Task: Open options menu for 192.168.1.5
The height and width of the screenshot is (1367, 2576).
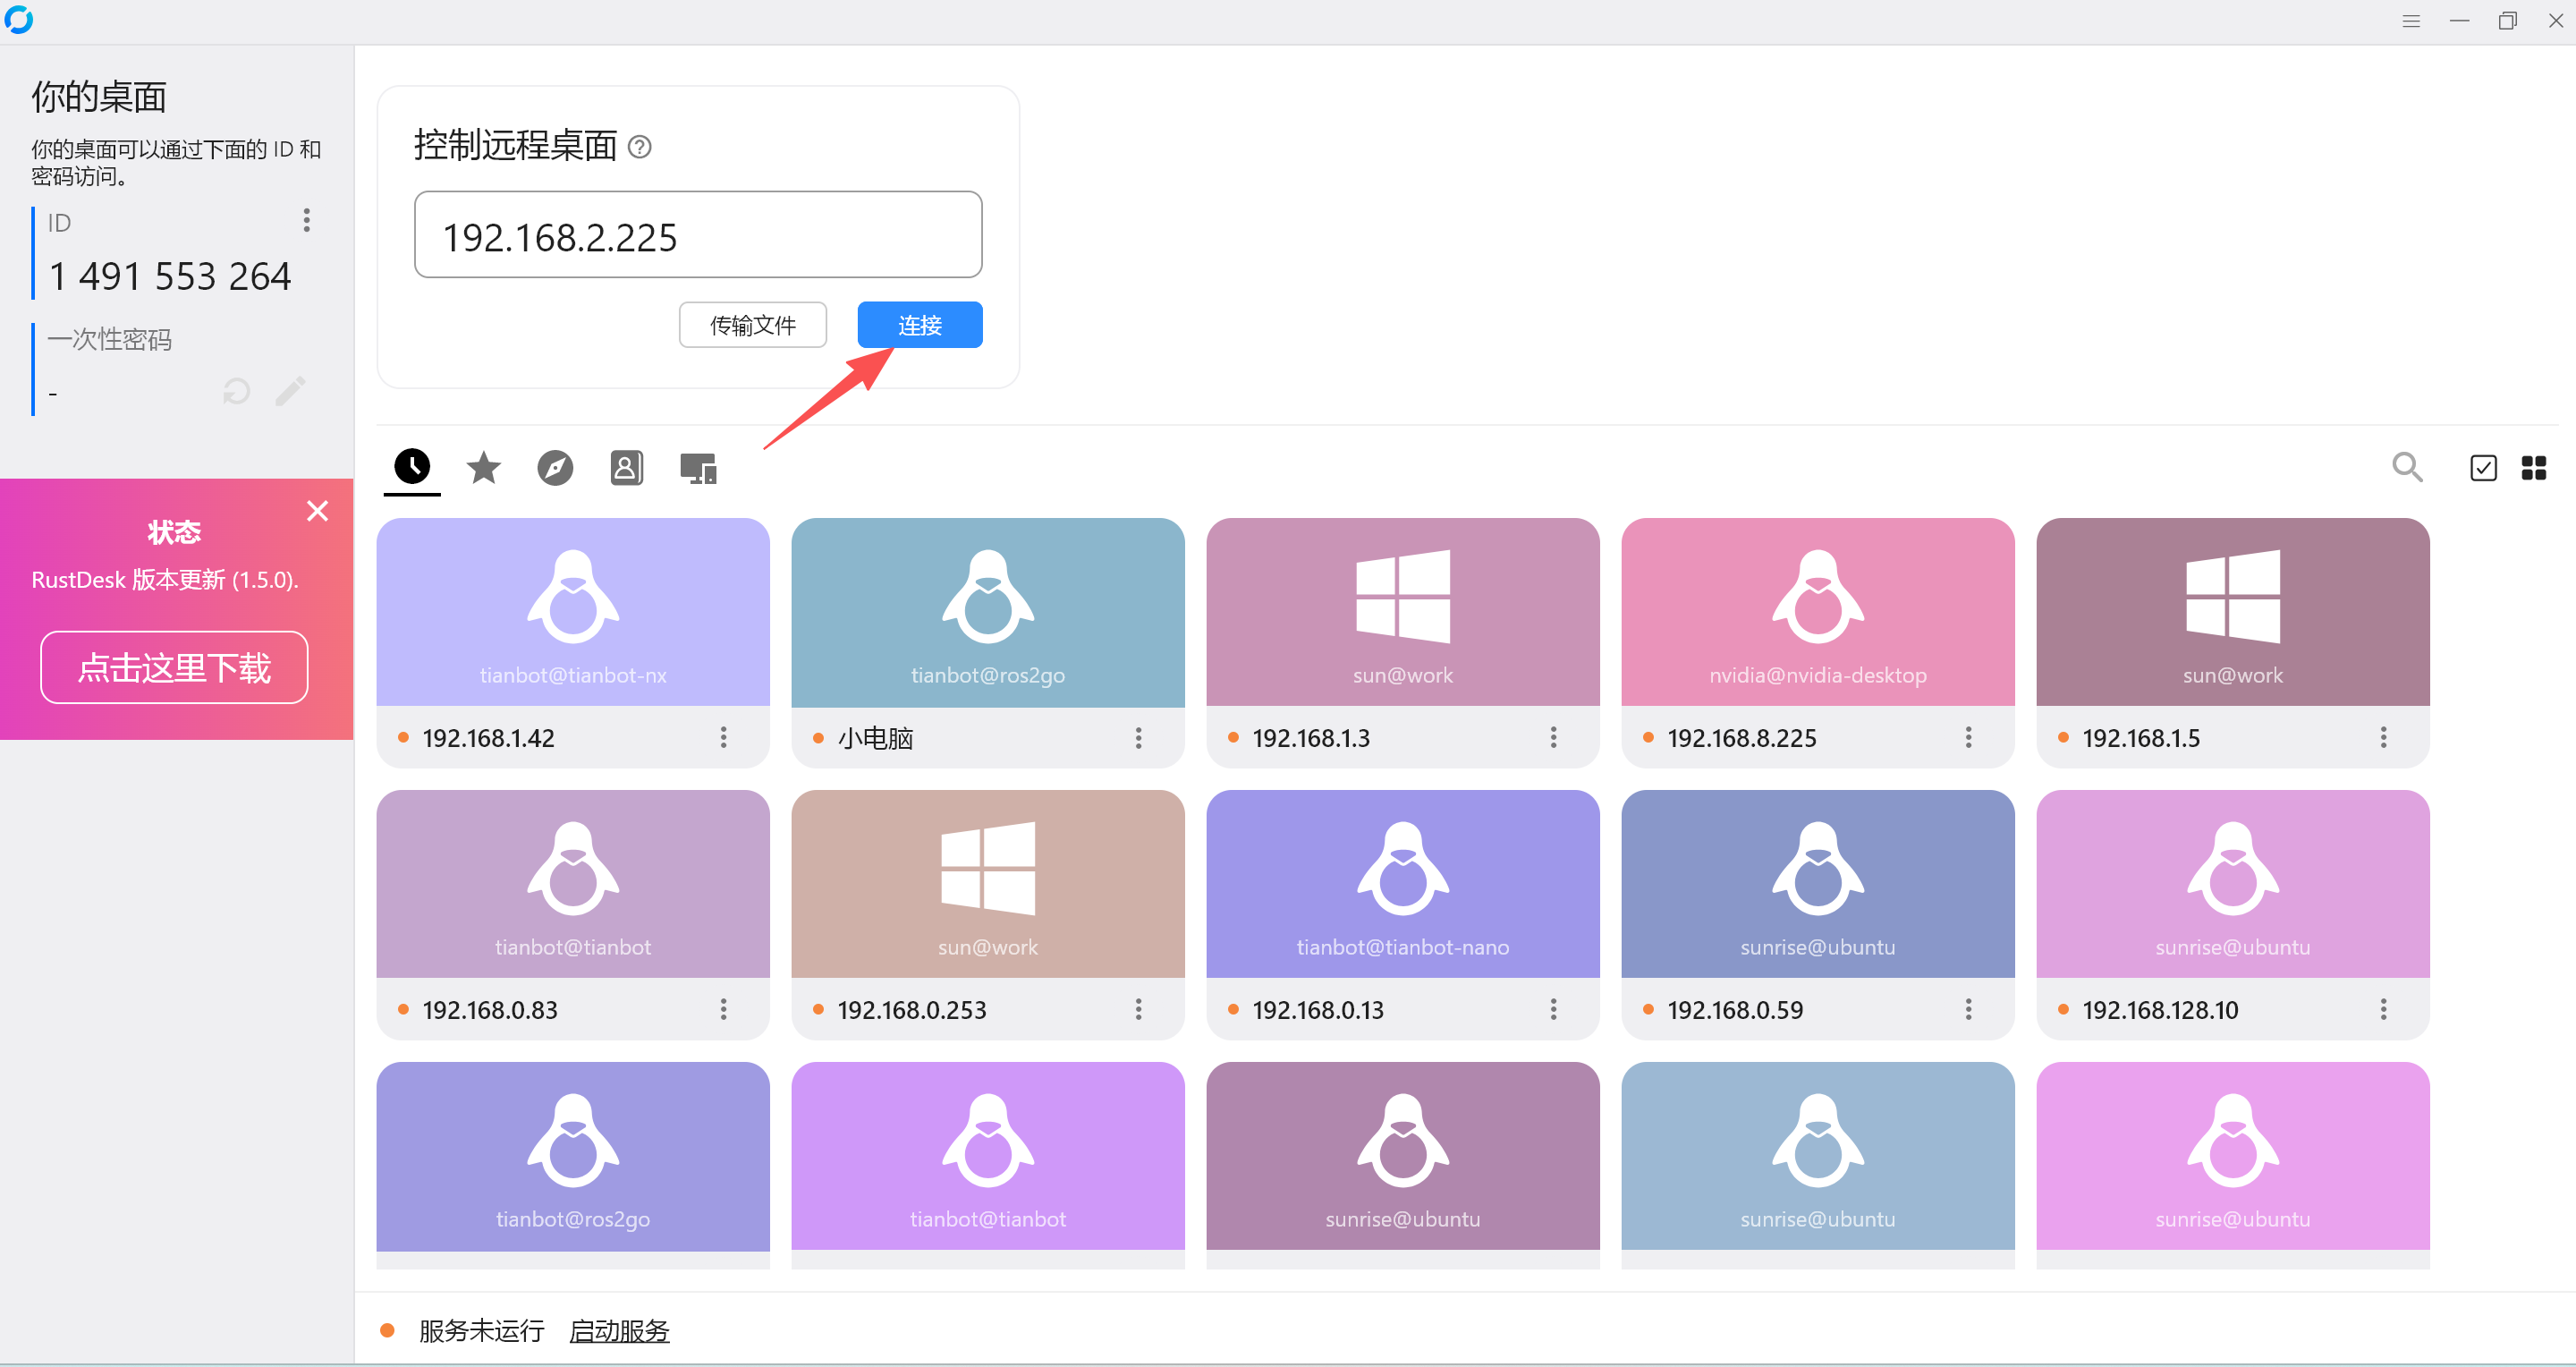Action: click(2383, 737)
